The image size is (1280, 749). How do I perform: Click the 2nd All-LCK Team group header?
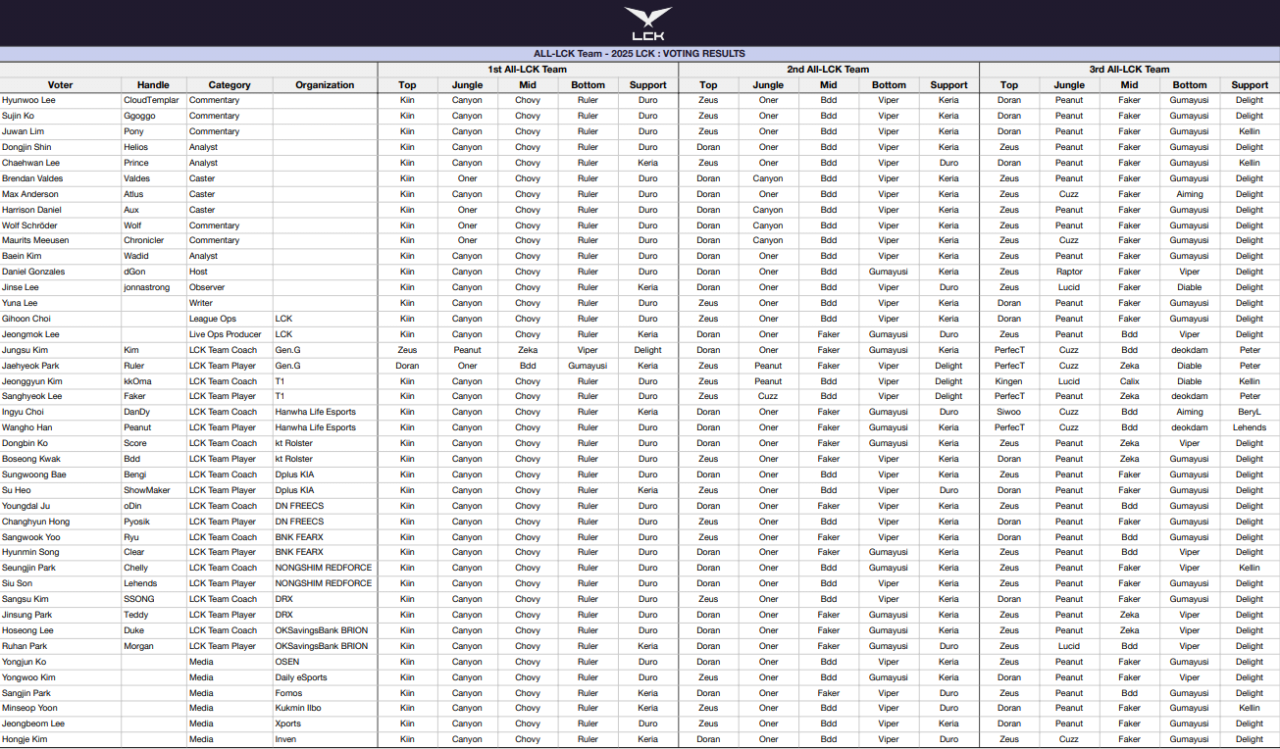point(828,69)
